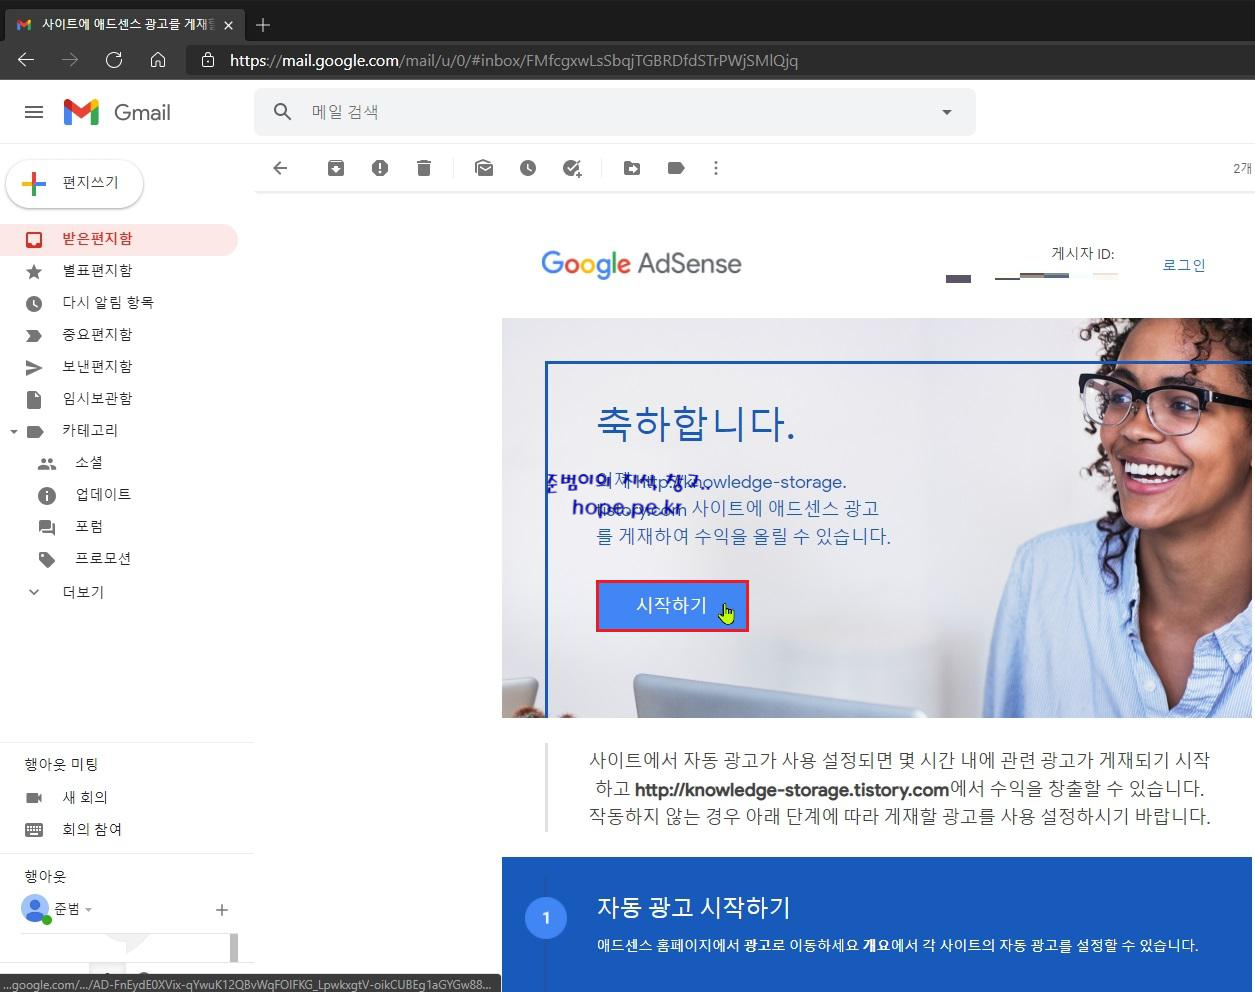Click the site lock icon in address bar

(x=208, y=60)
